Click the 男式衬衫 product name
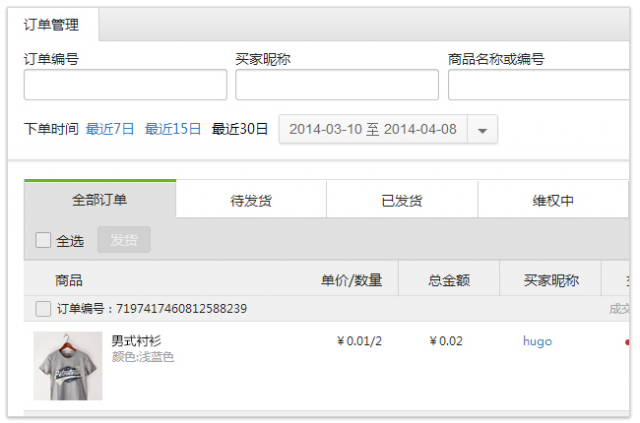Image resolution: width=640 pixels, height=423 pixels. (x=138, y=342)
